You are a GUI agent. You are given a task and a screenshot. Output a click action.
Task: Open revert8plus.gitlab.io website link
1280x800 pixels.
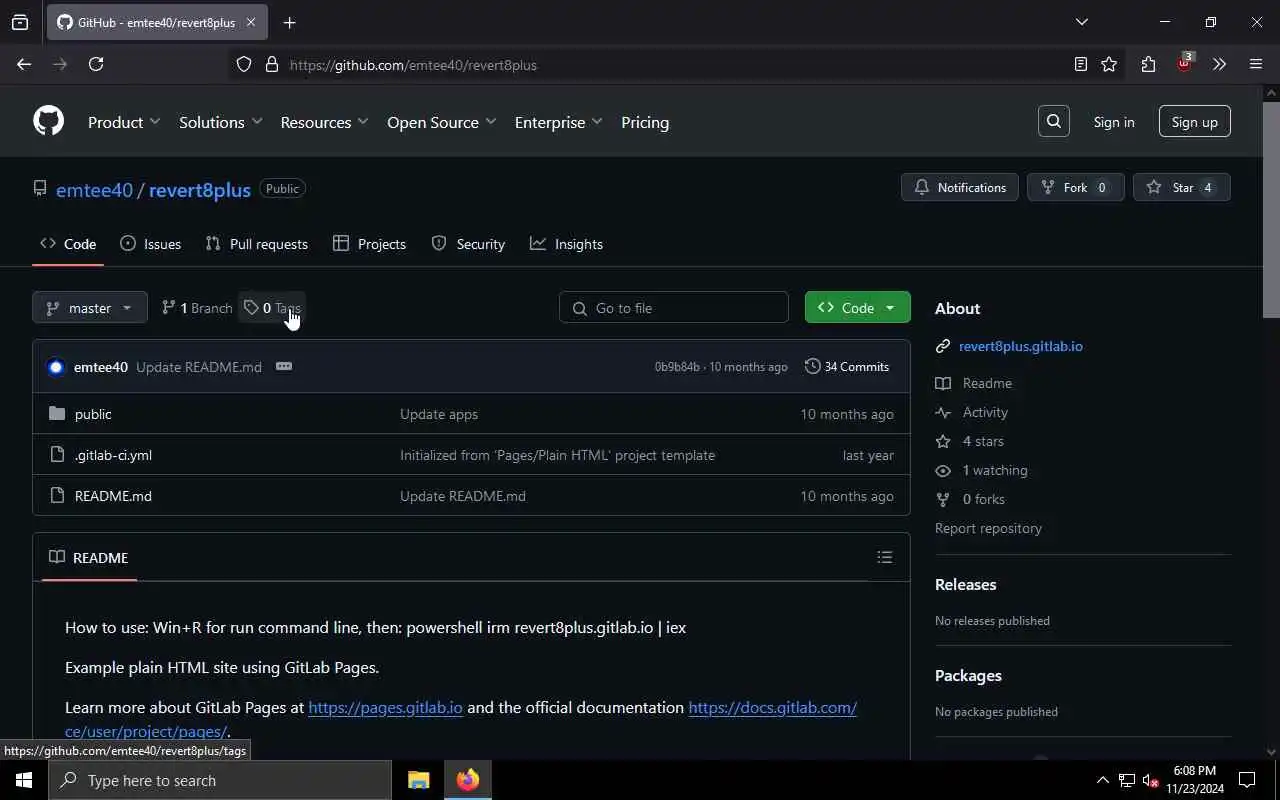(1020, 346)
